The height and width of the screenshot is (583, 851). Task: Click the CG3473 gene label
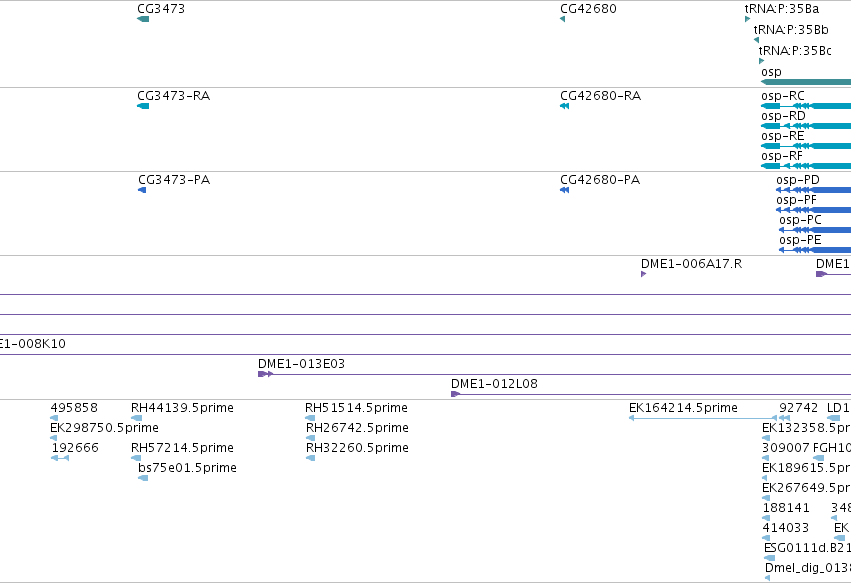pos(161,9)
